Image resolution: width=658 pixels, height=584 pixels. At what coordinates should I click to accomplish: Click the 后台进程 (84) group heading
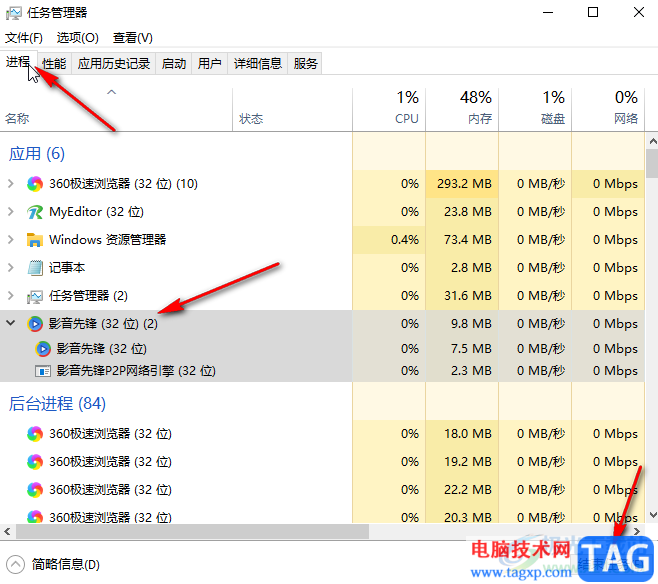[57, 404]
